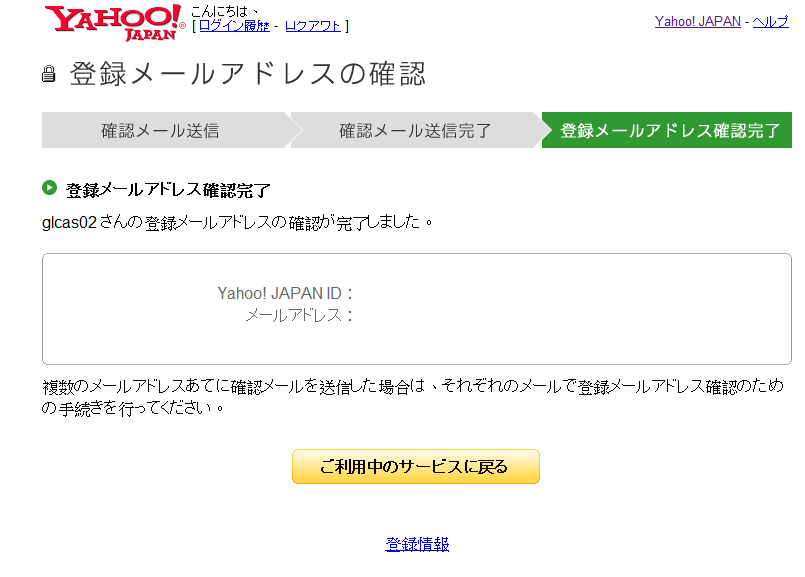Click the 複数のメールアドレス notice paragraph
The height and width of the screenshot is (577, 805).
tap(412, 396)
